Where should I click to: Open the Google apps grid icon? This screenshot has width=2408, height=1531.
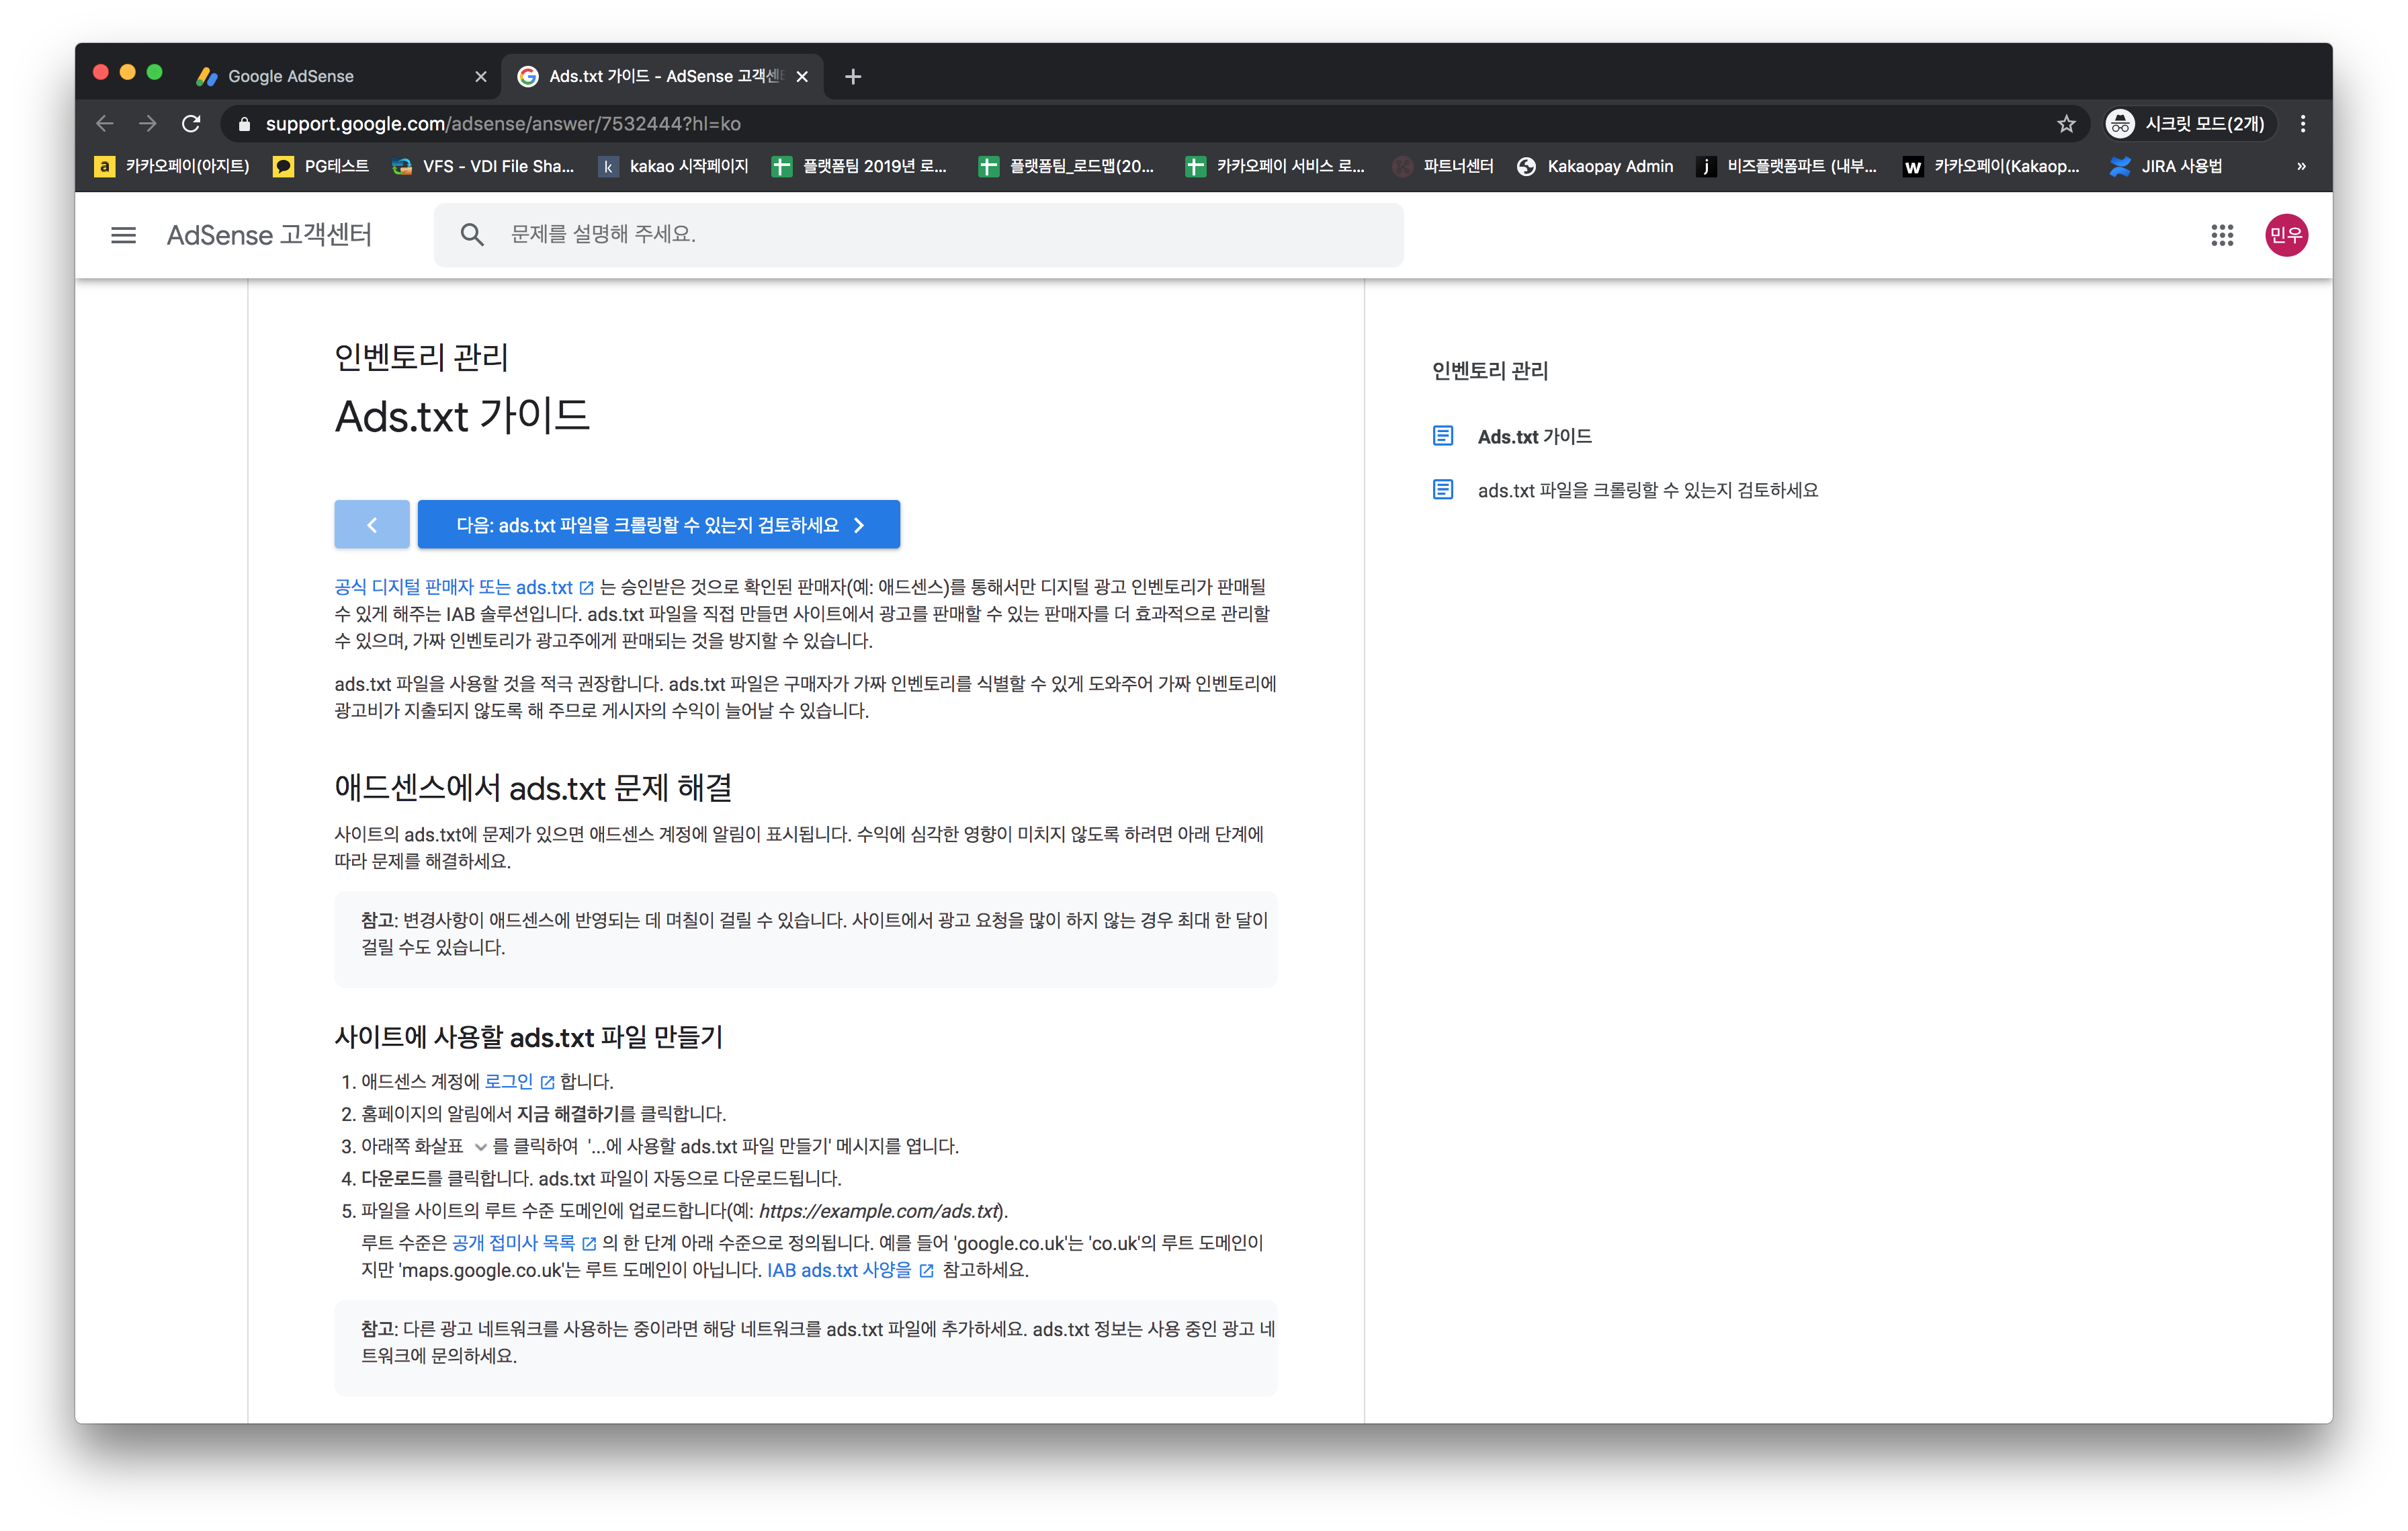(2221, 235)
